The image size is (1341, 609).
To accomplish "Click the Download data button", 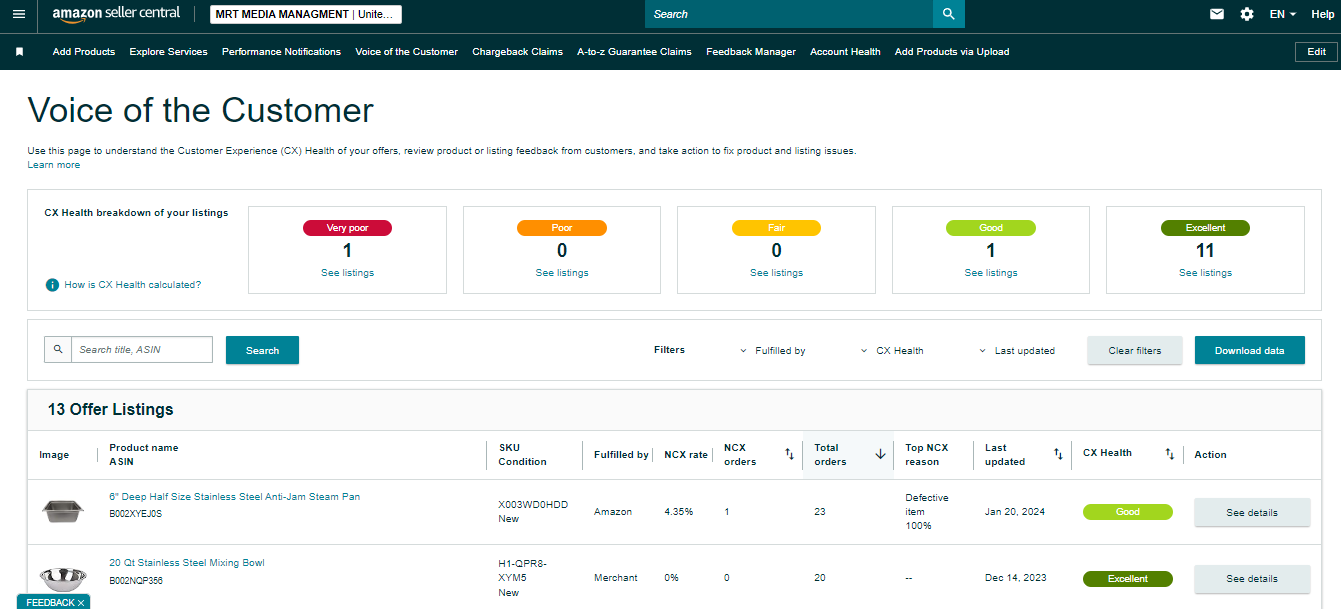I will [1250, 350].
